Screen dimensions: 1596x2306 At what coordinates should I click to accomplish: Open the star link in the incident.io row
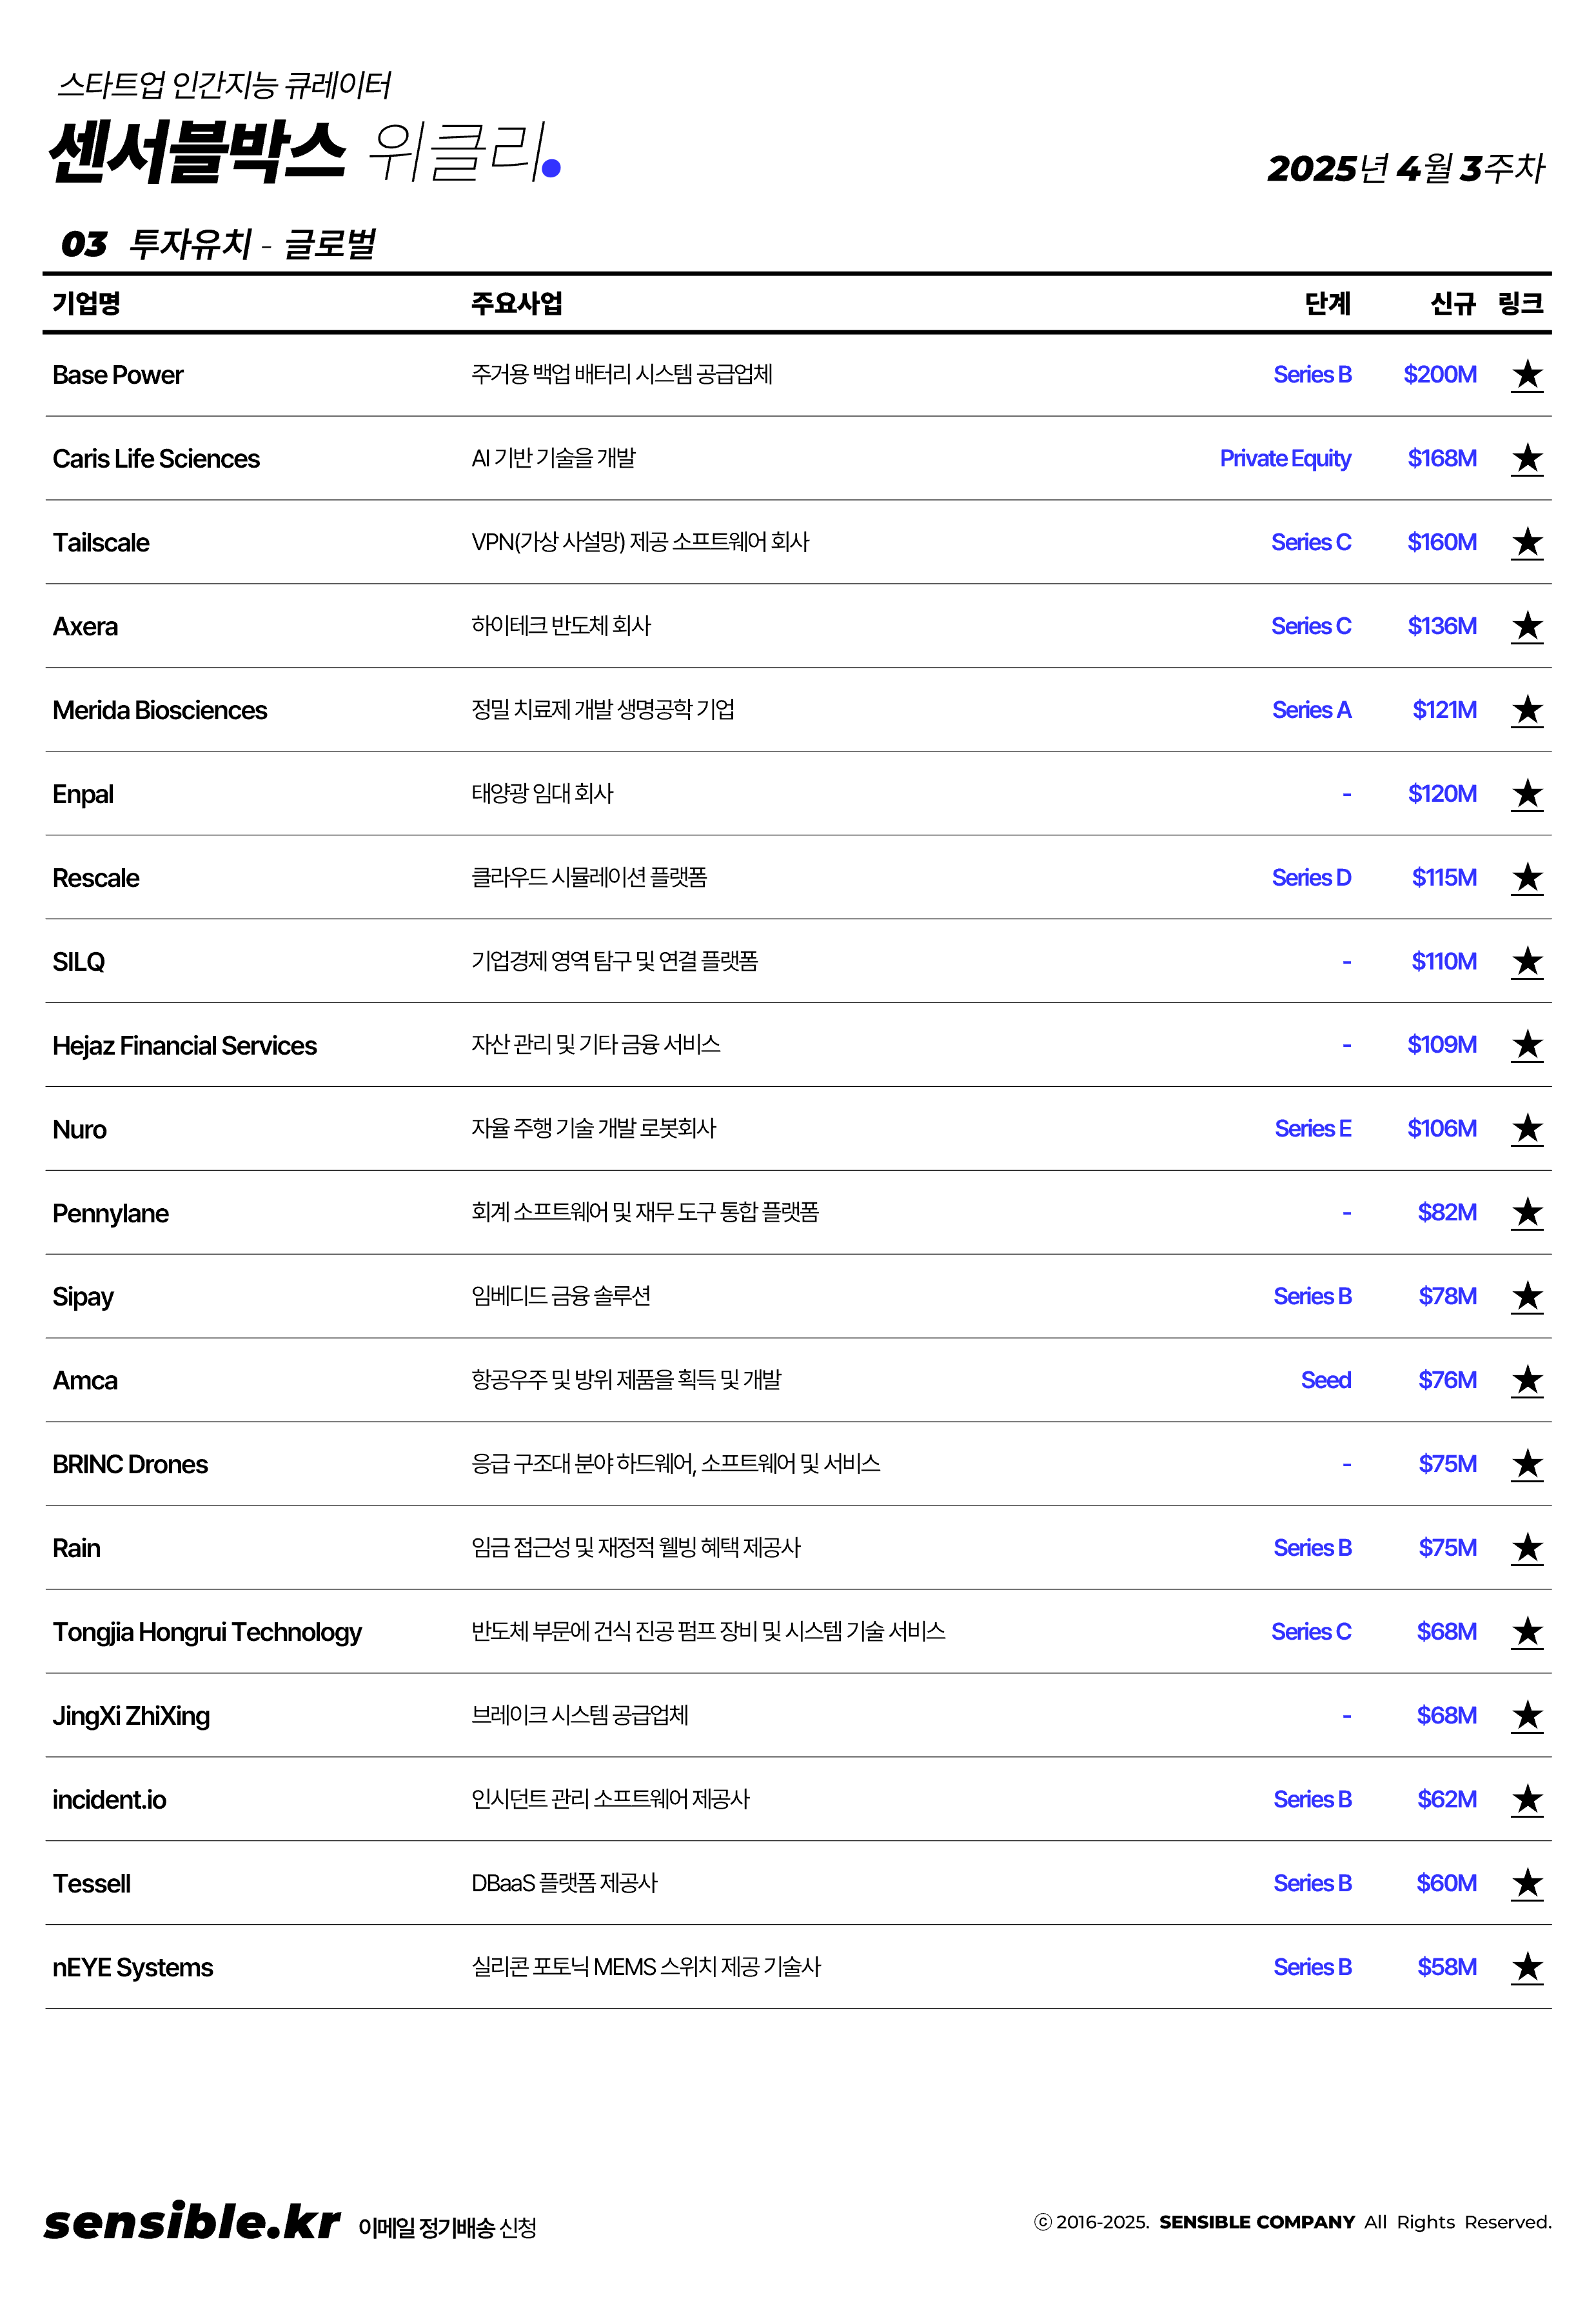tap(1526, 1800)
